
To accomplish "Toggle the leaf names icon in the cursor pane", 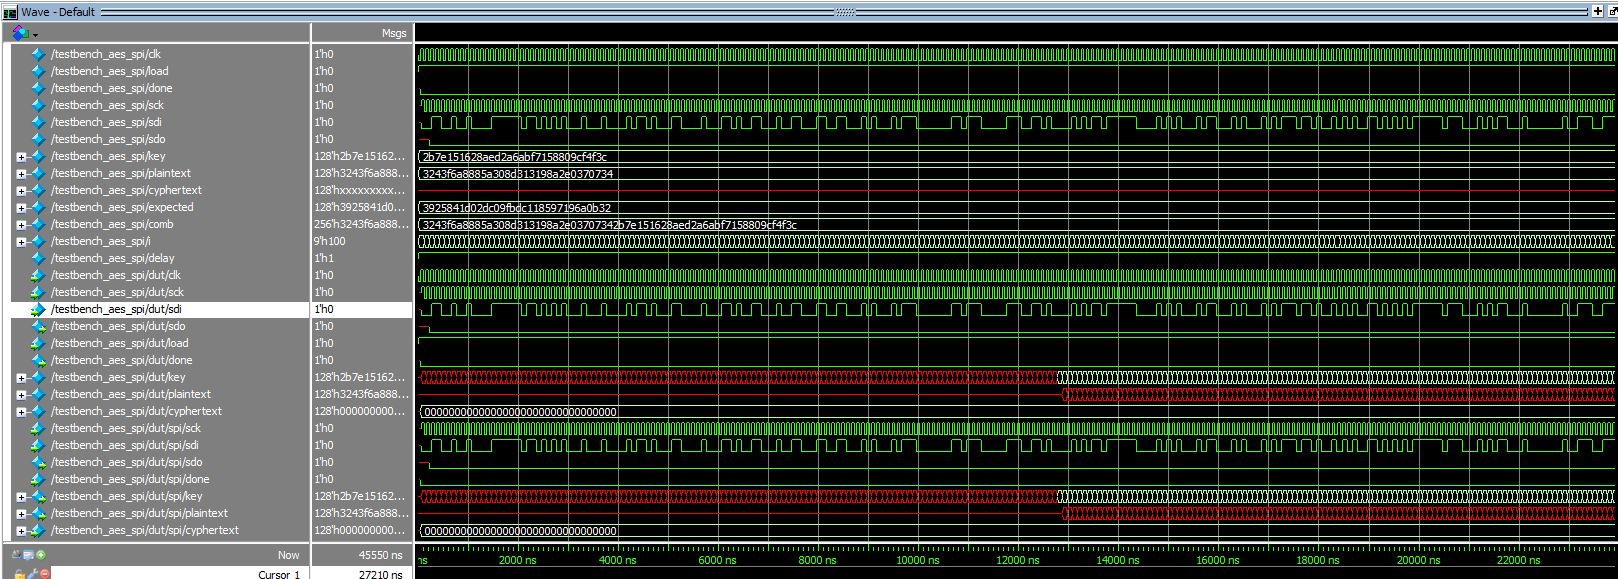I will (16, 554).
